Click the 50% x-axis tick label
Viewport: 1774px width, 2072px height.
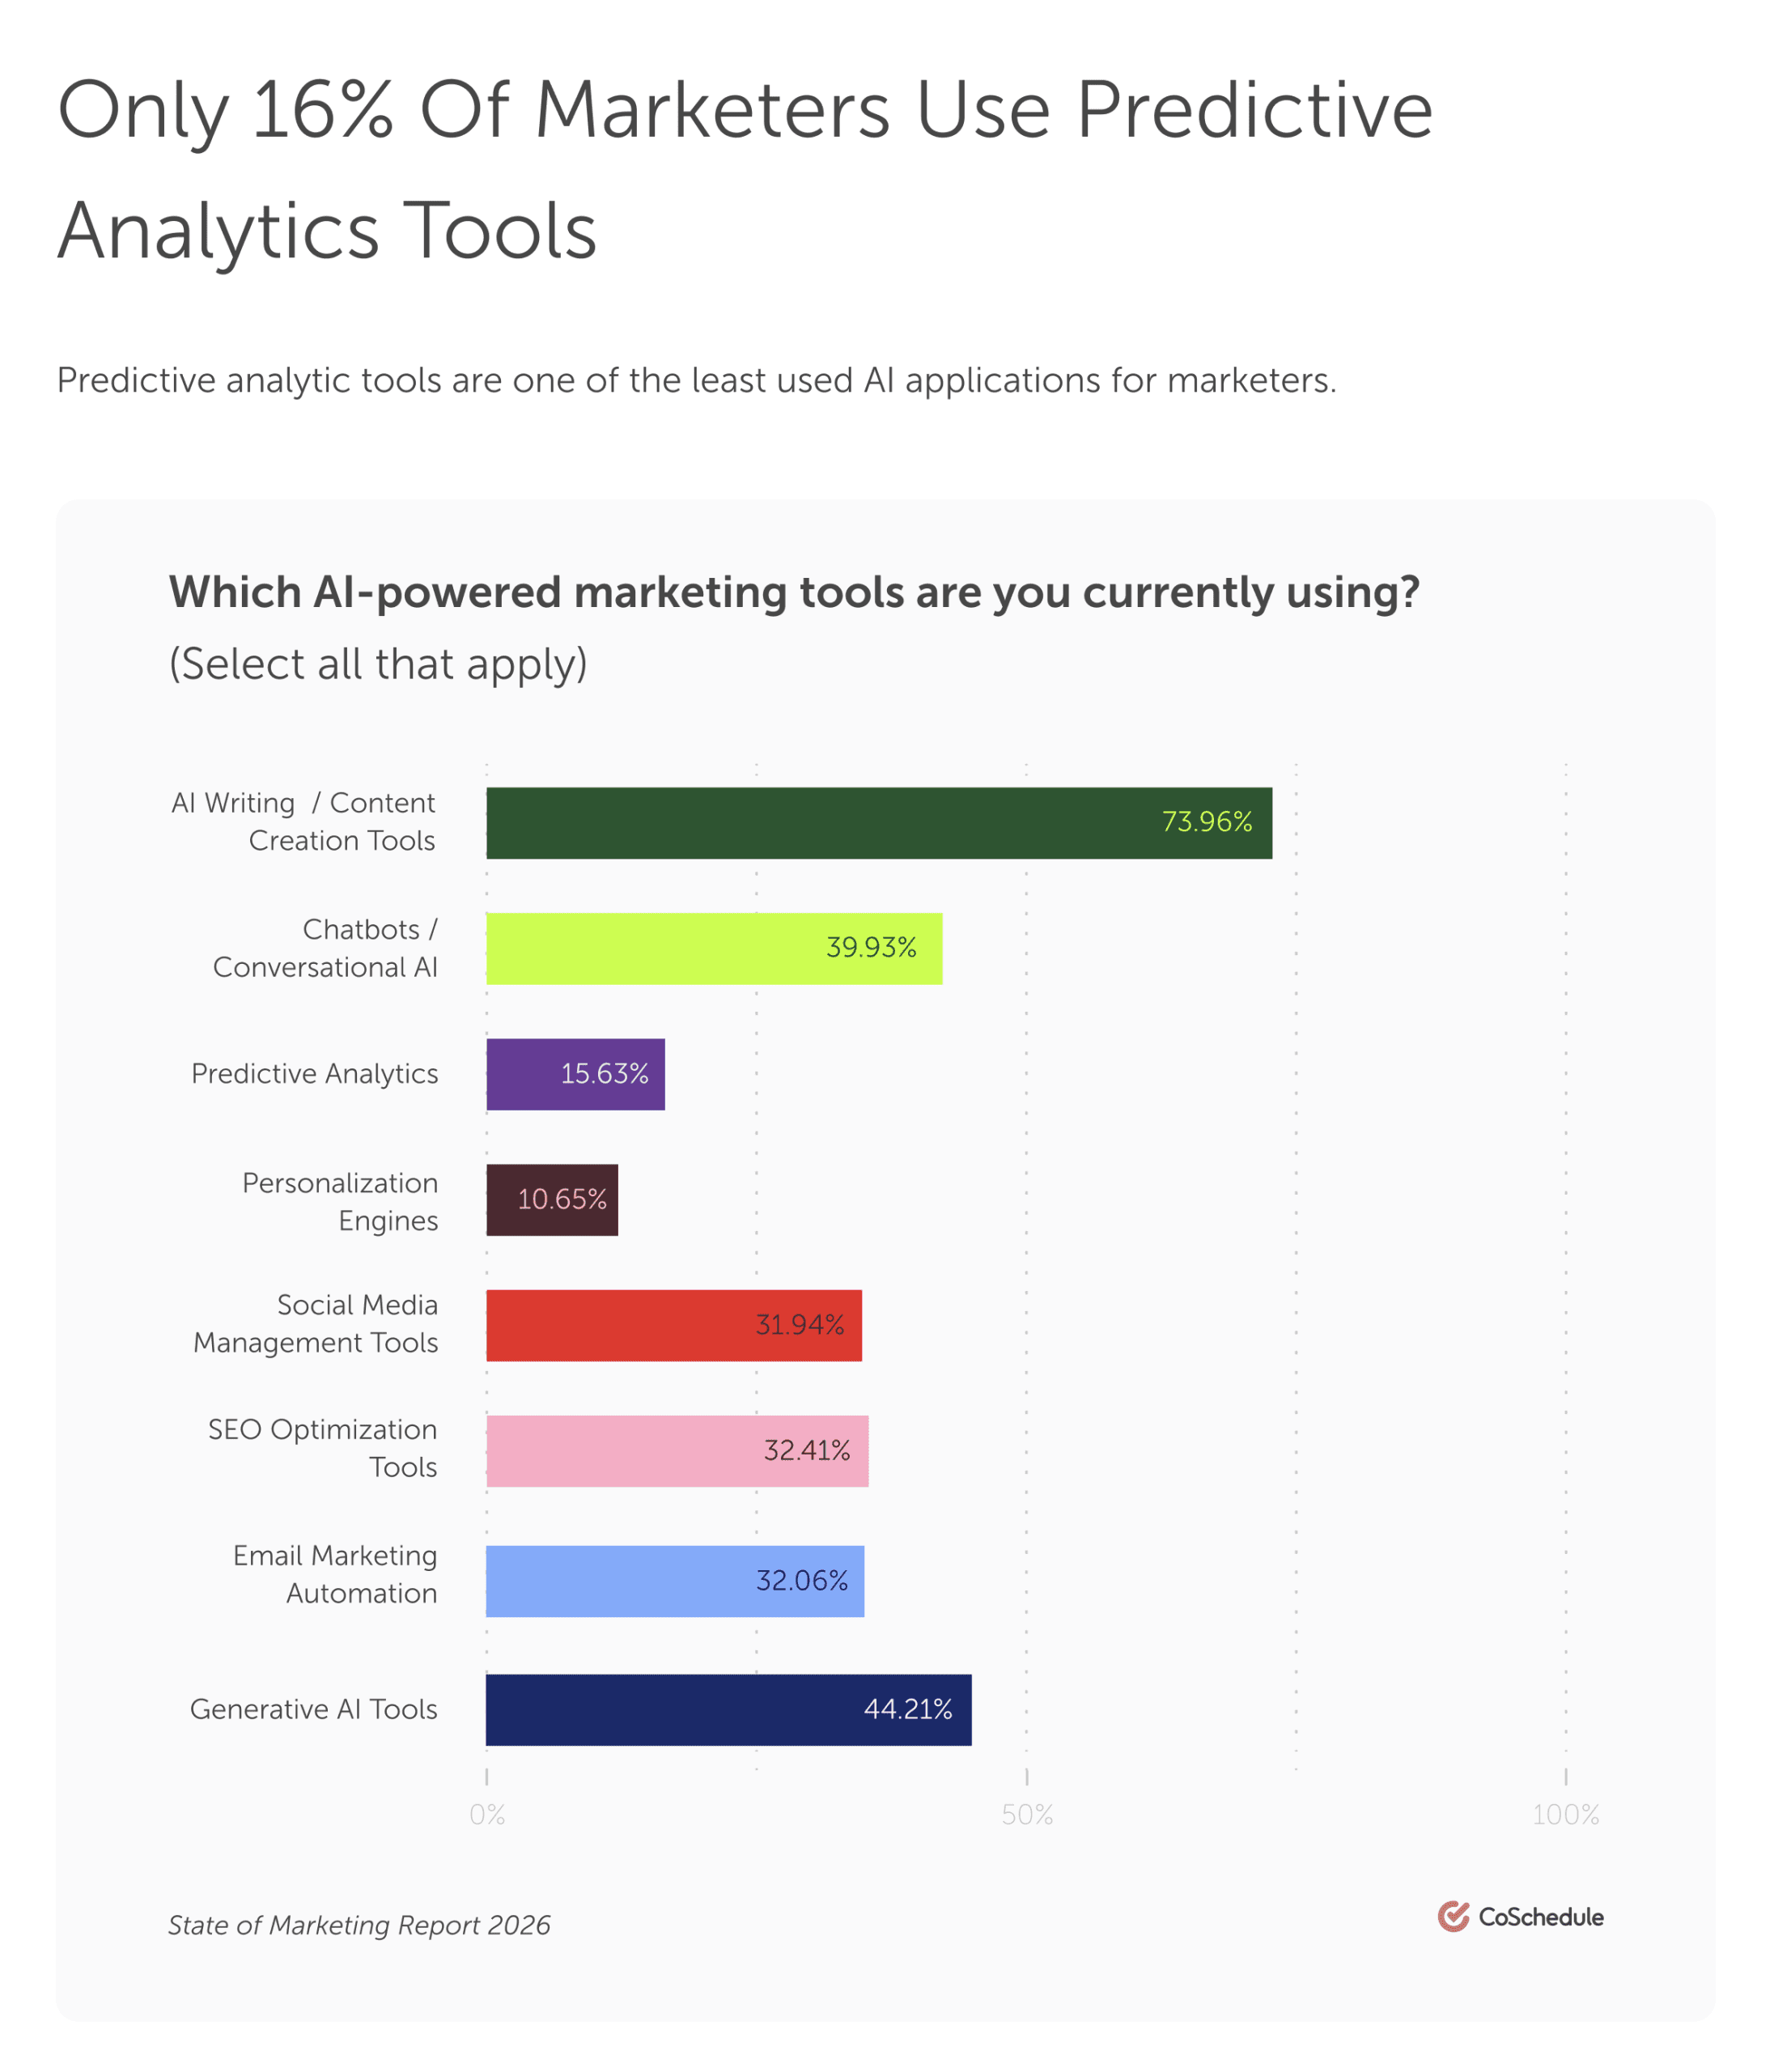(1027, 1815)
